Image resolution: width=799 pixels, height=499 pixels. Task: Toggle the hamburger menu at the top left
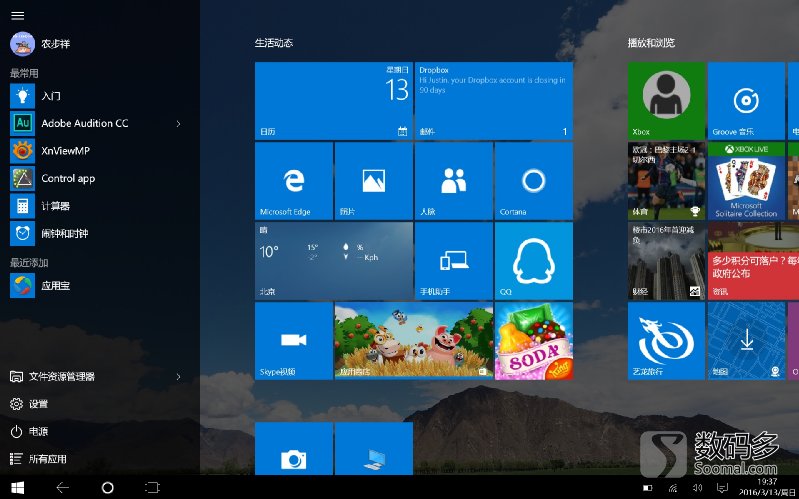pyautogui.click(x=17, y=15)
